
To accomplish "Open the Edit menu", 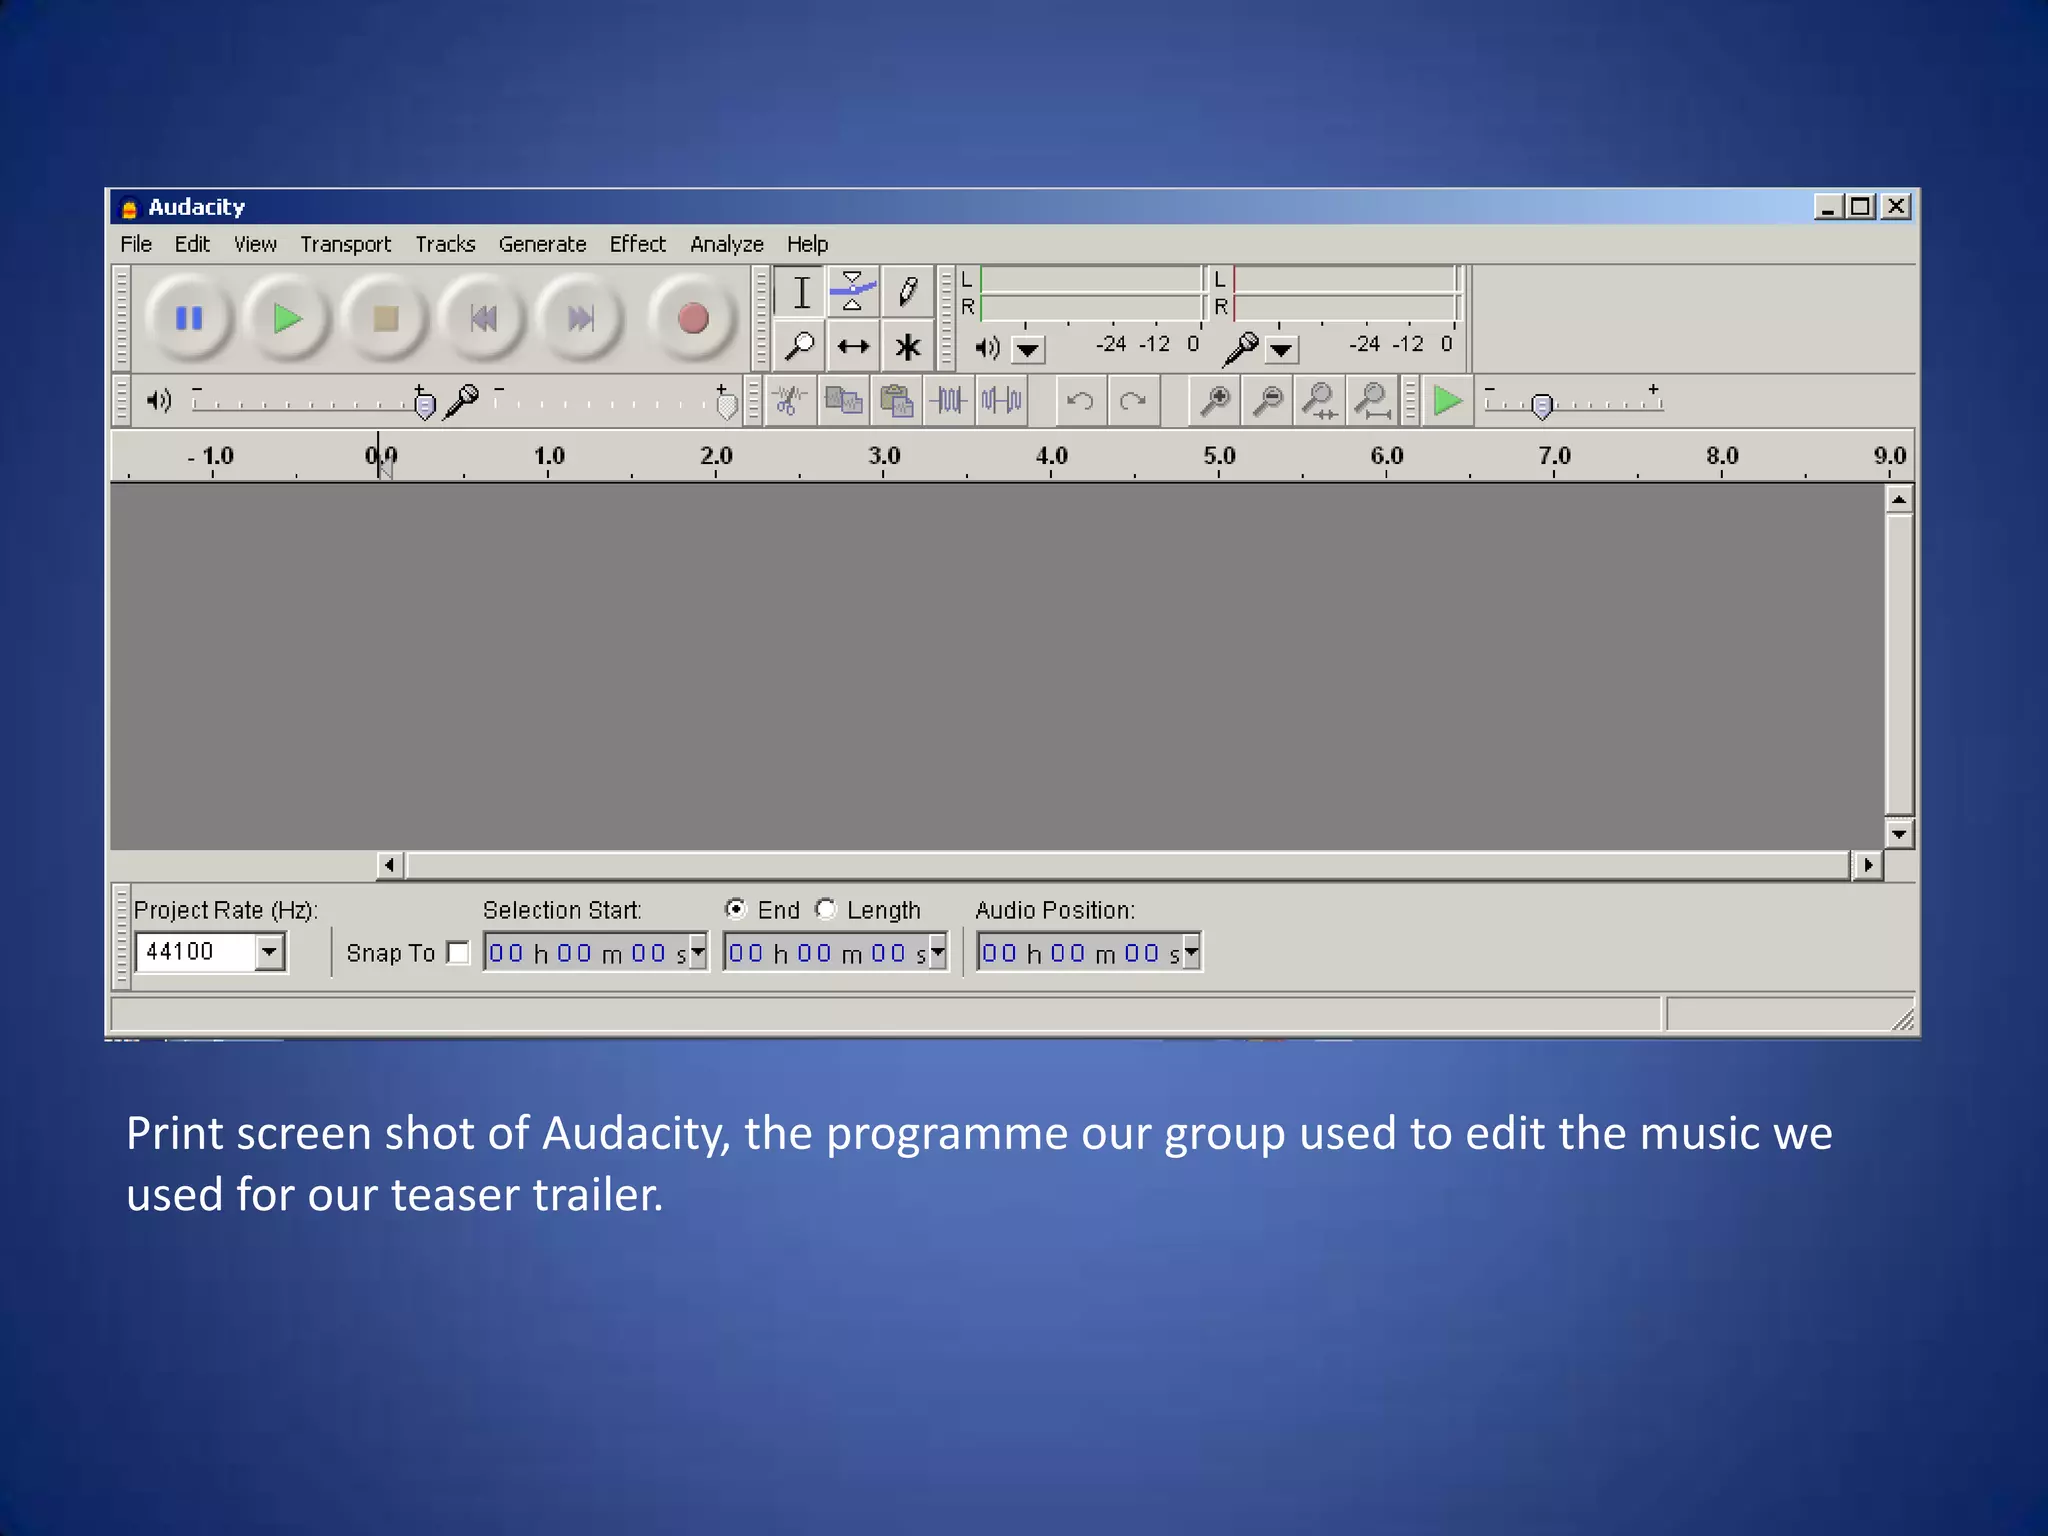I will 192,244.
